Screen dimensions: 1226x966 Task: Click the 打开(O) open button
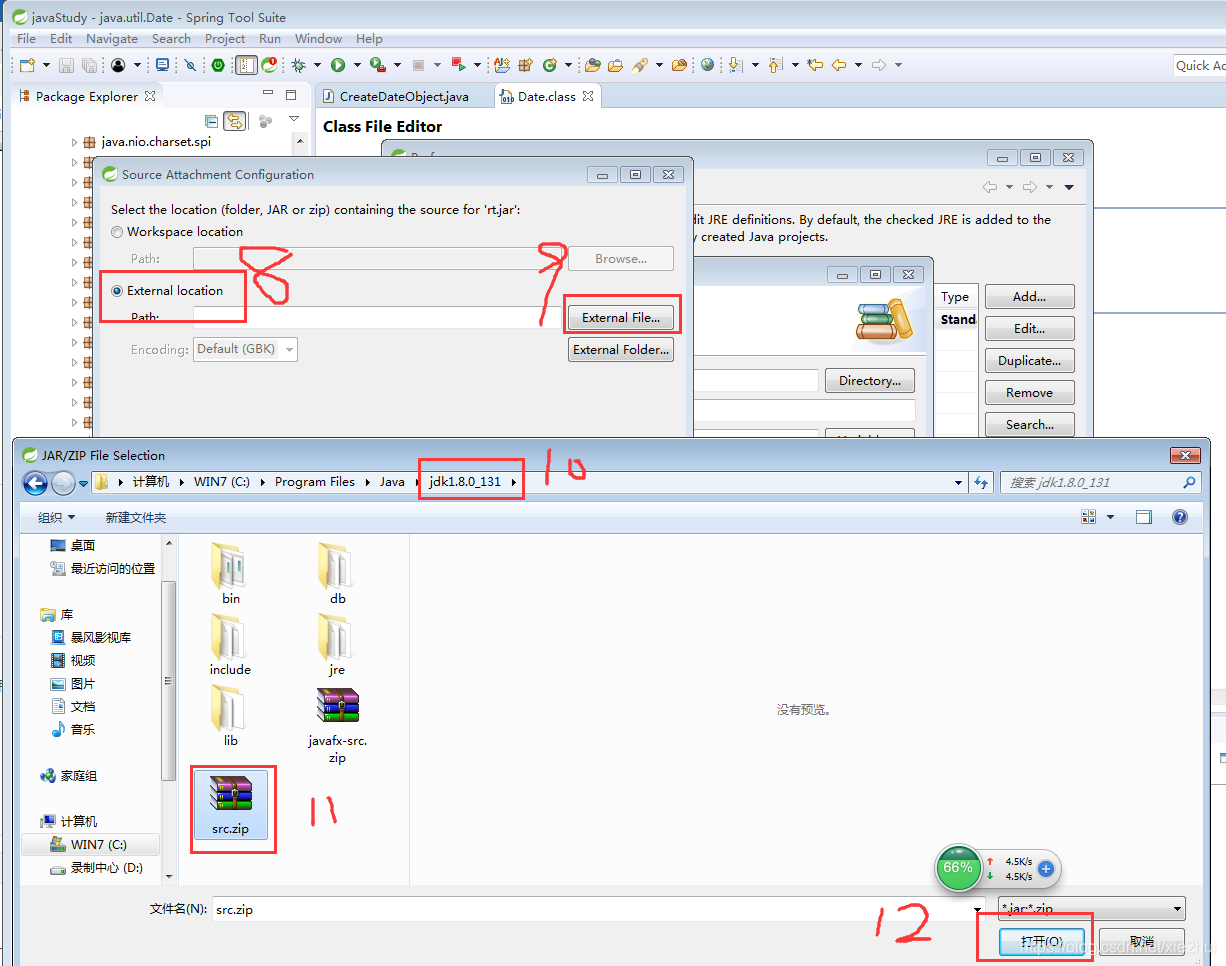click(1041, 941)
